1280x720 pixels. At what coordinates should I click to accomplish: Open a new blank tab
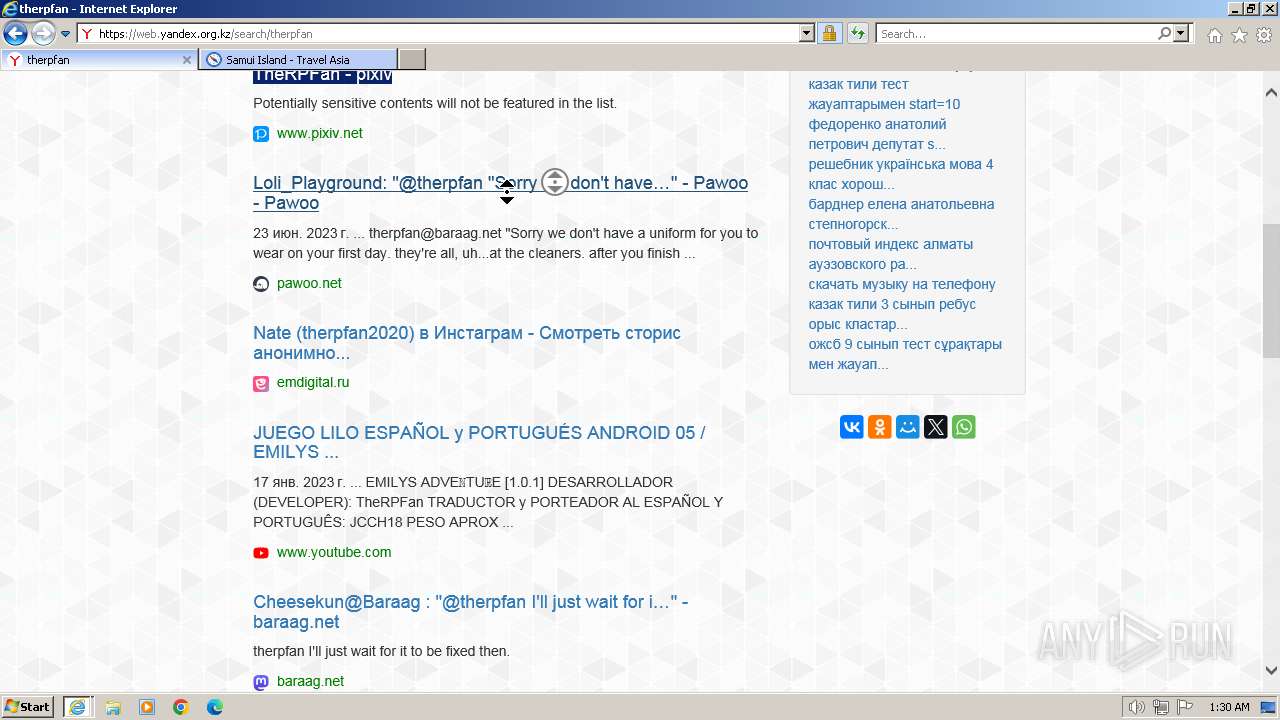pos(412,60)
